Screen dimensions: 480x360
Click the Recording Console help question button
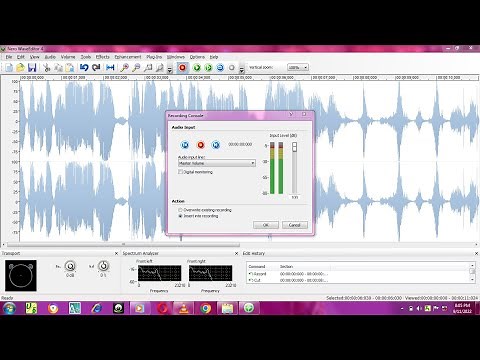[291, 114]
